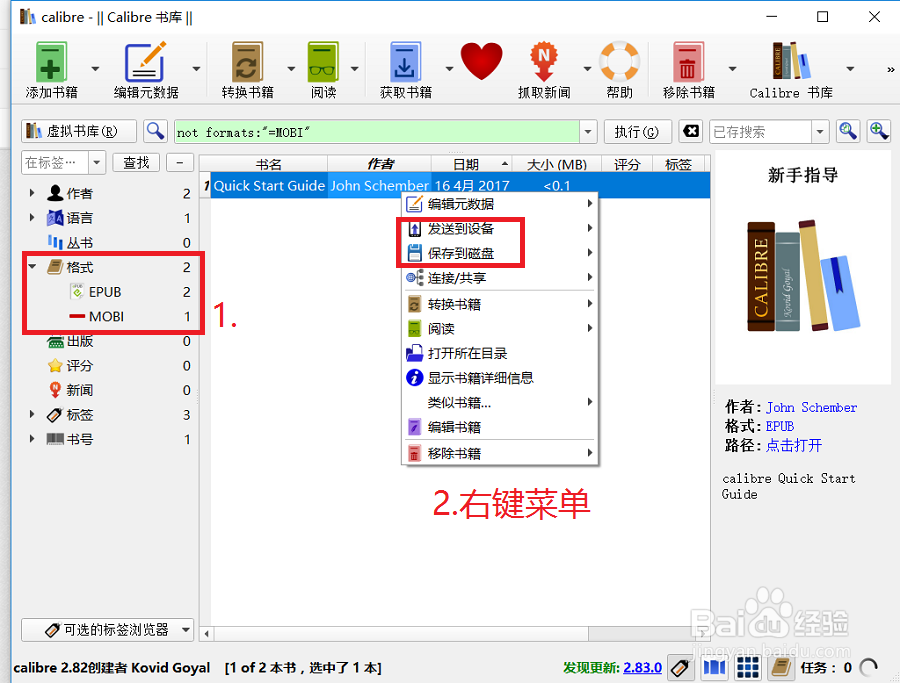Collapse the 格式 (Formats) tree category
This screenshot has width=900, height=683.
point(31,267)
